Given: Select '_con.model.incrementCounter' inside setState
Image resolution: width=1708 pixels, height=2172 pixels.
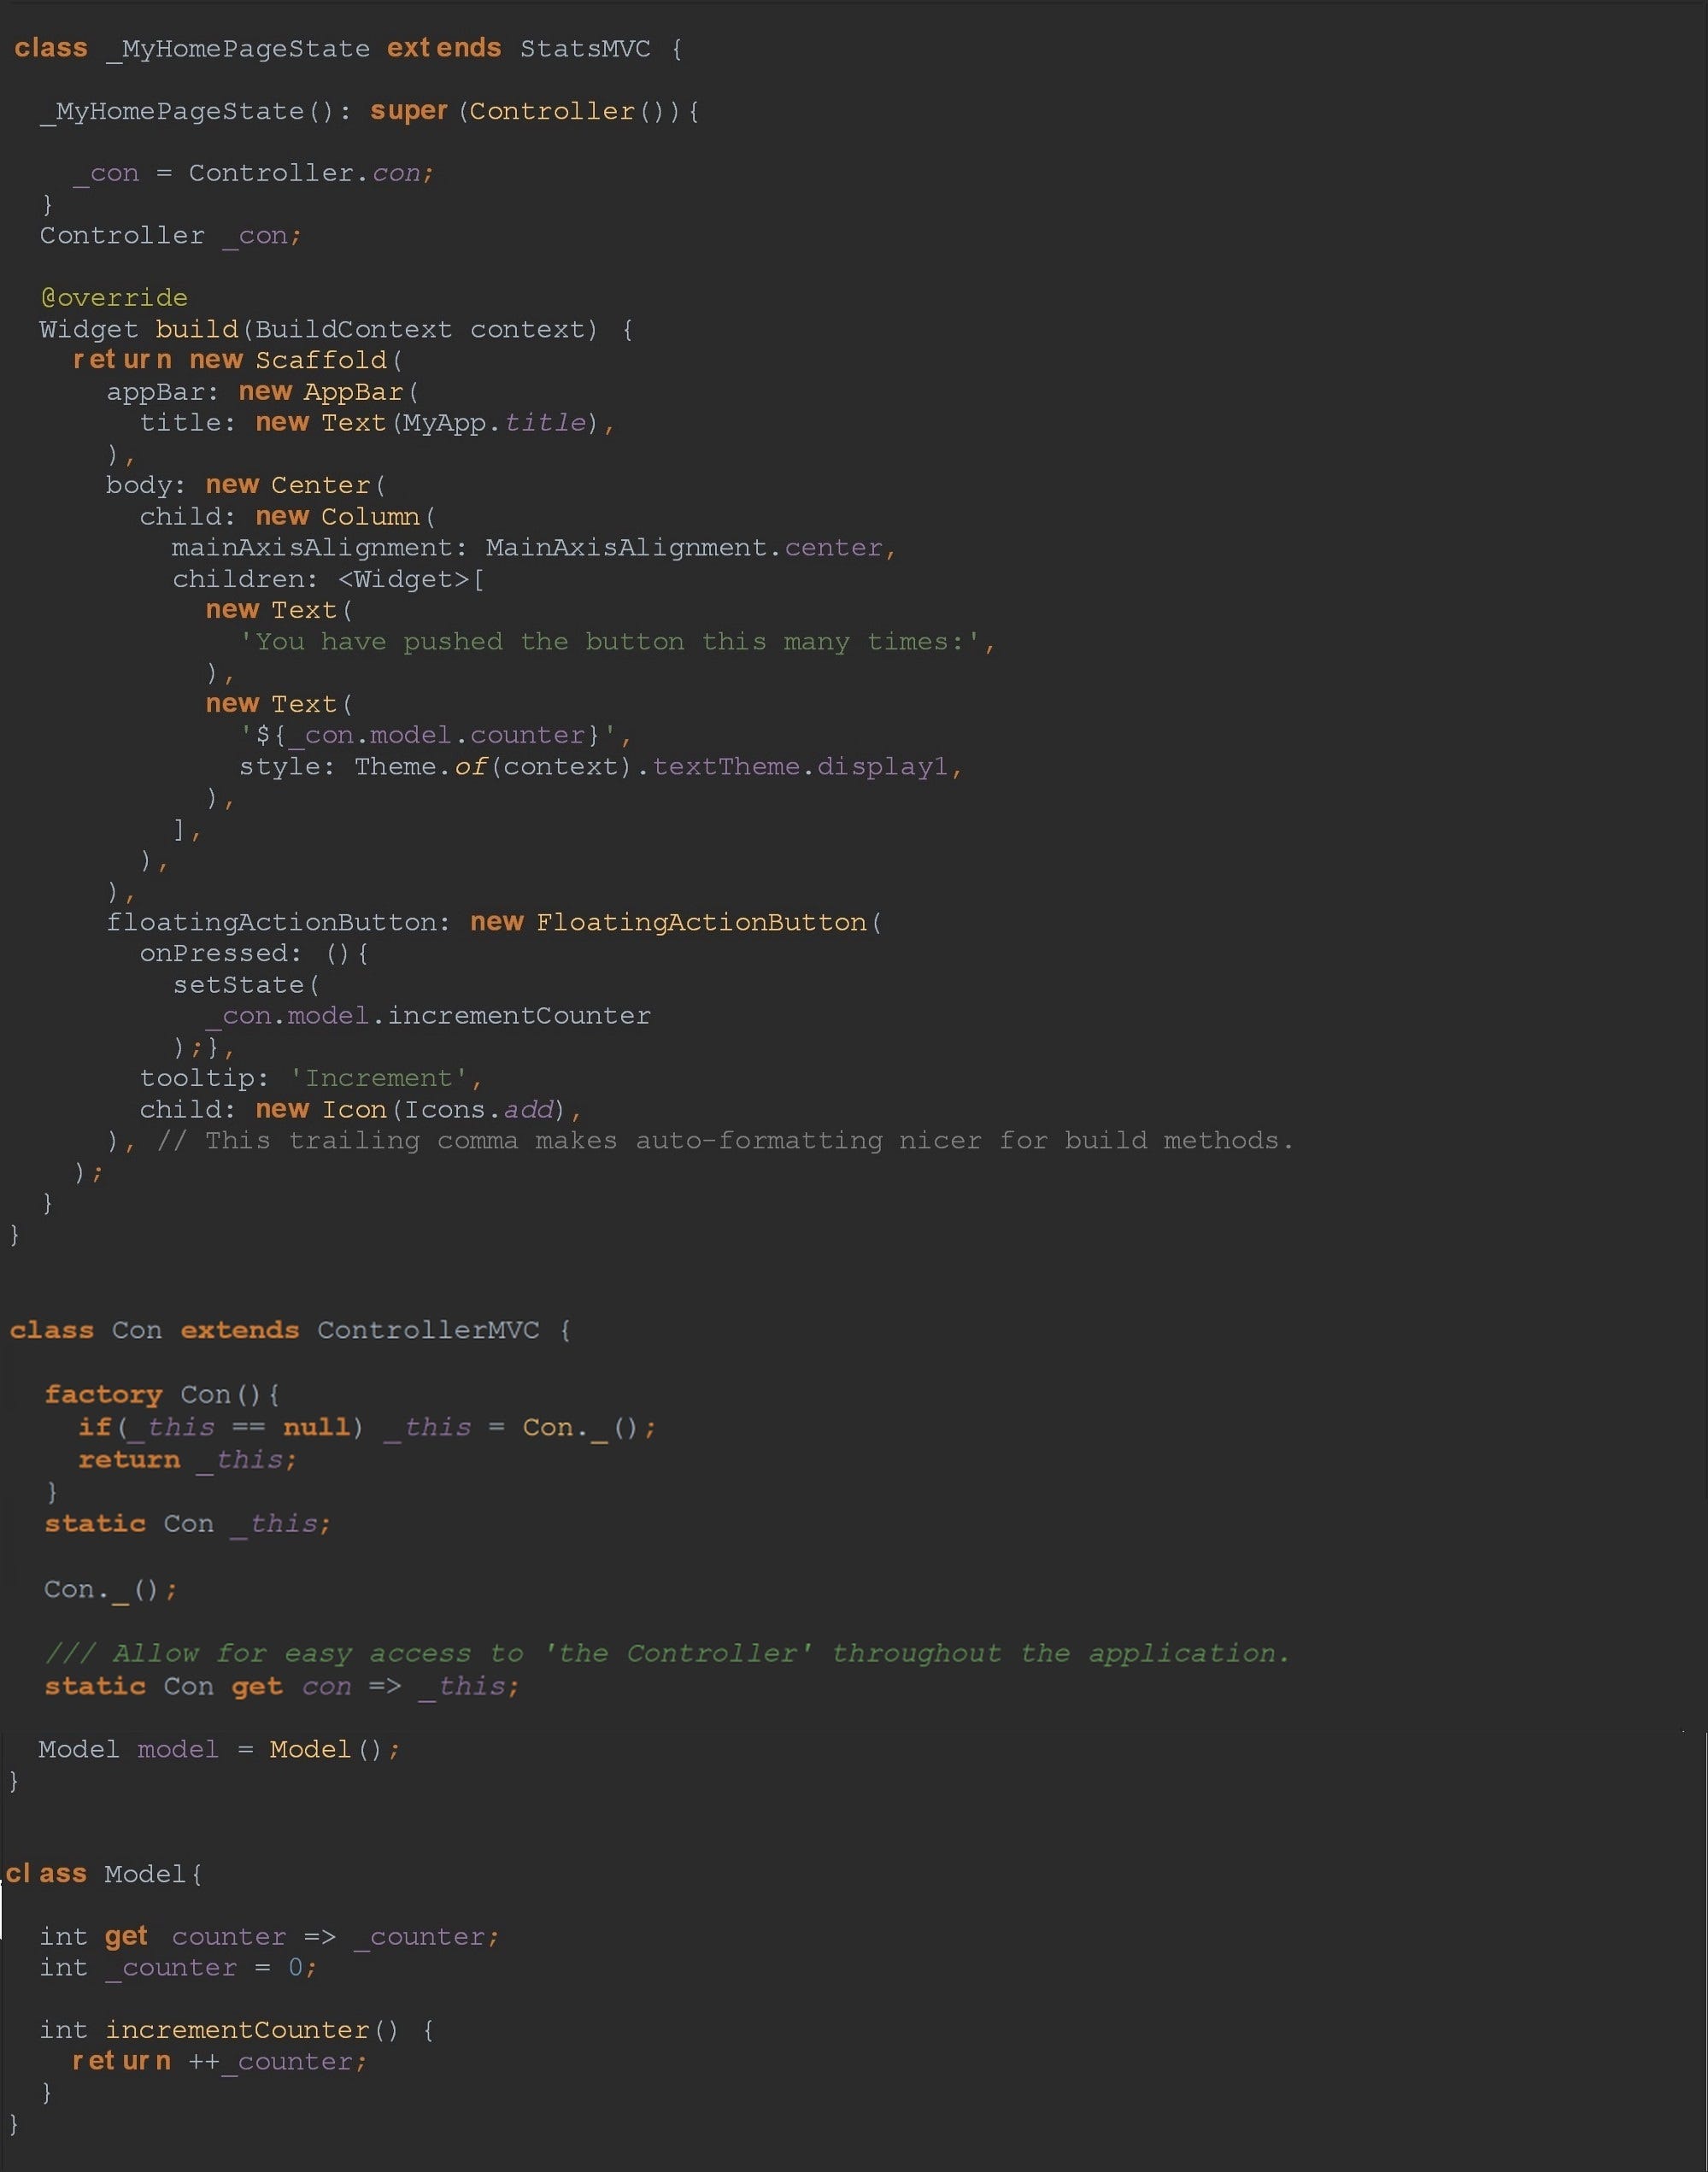Looking at the screenshot, I should [x=428, y=1016].
